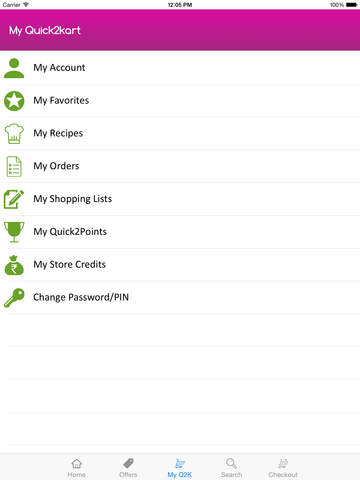The height and width of the screenshot is (480, 360).
Task: View My Orders entry
Action: pos(180,166)
